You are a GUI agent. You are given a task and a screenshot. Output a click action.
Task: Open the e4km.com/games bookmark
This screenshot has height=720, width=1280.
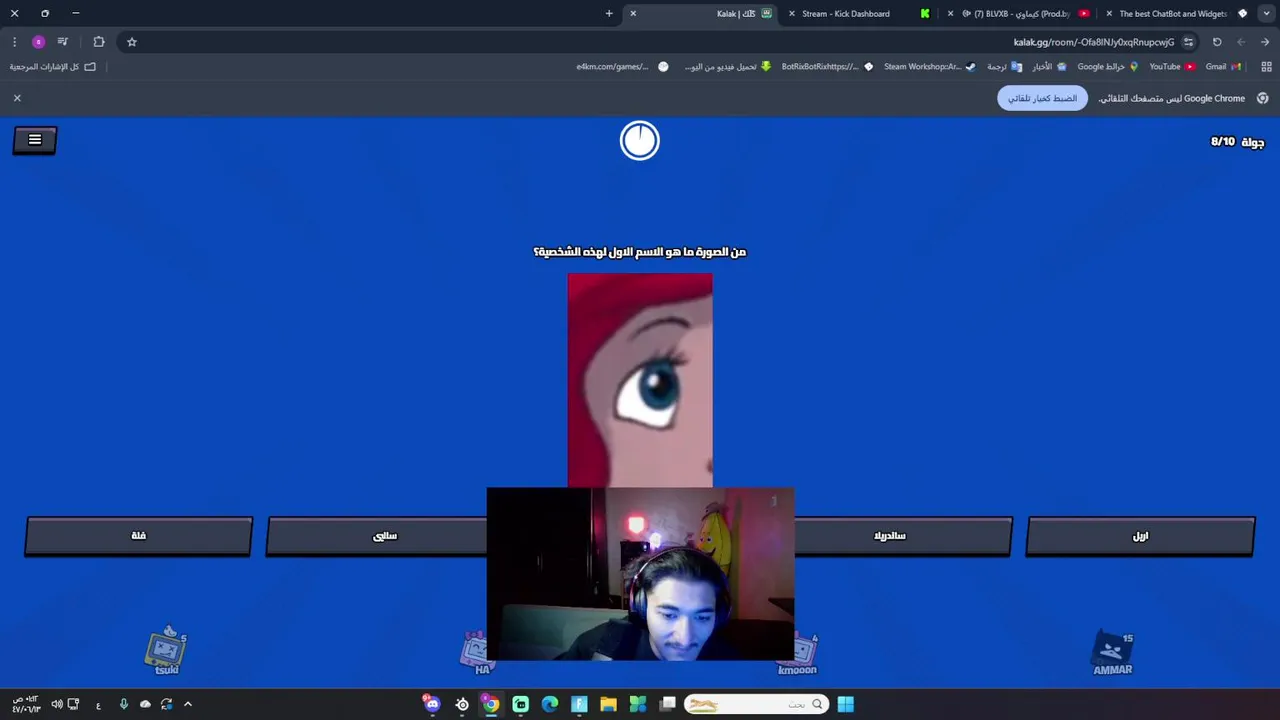[x=622, y=67]
